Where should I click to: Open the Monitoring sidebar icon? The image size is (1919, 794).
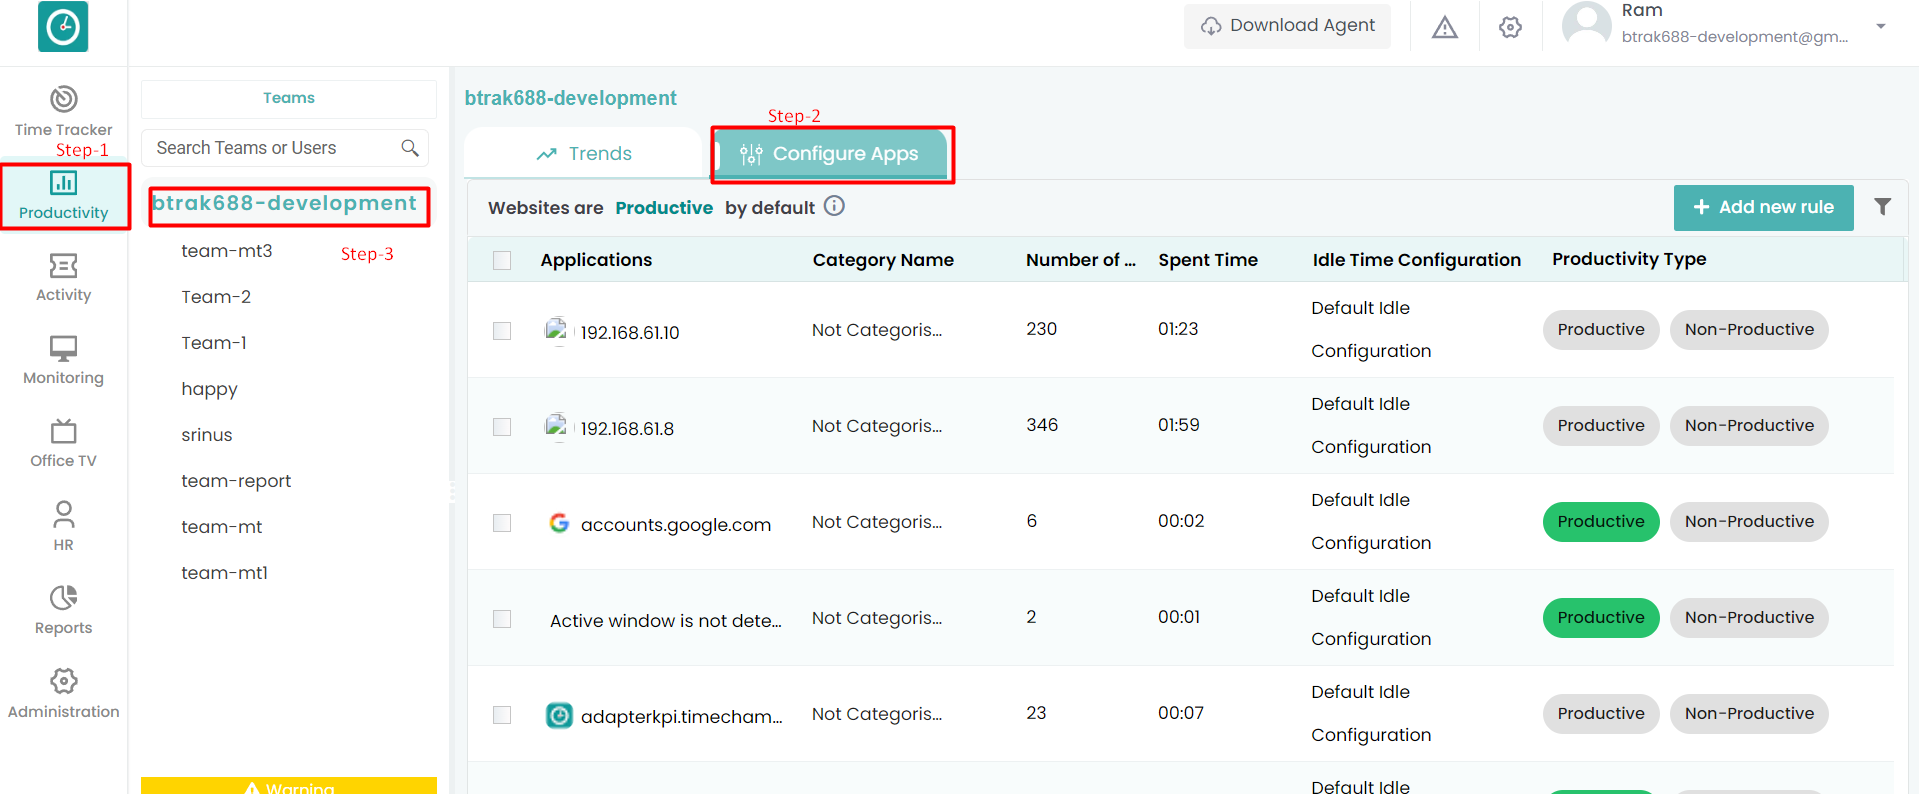(64, 349)
